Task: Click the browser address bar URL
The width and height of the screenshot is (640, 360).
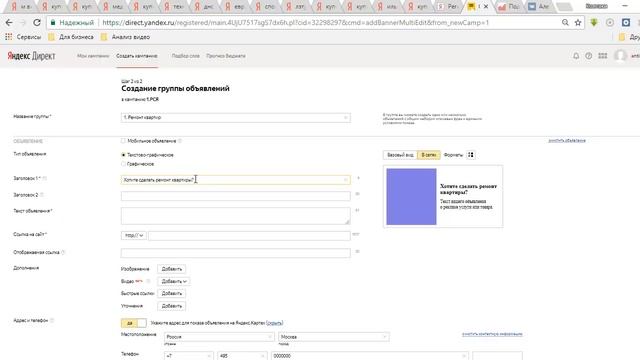Action: tap(296, 23)
